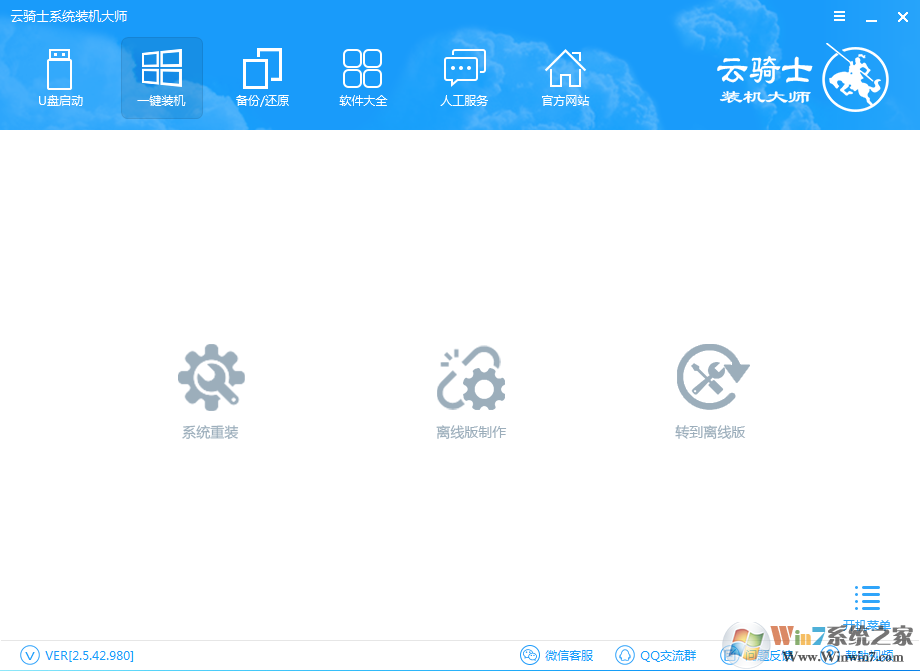Image resolution: width=920 pixels, height=671 pixels.
Task: Open the hamburger menu in title bar
Action: click(840, 16)
